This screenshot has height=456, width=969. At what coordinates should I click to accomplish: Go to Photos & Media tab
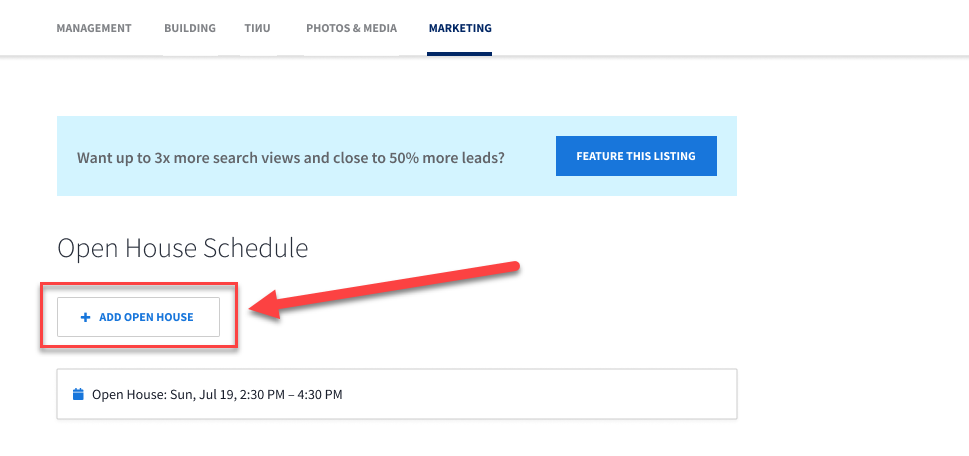click(352, 28)
